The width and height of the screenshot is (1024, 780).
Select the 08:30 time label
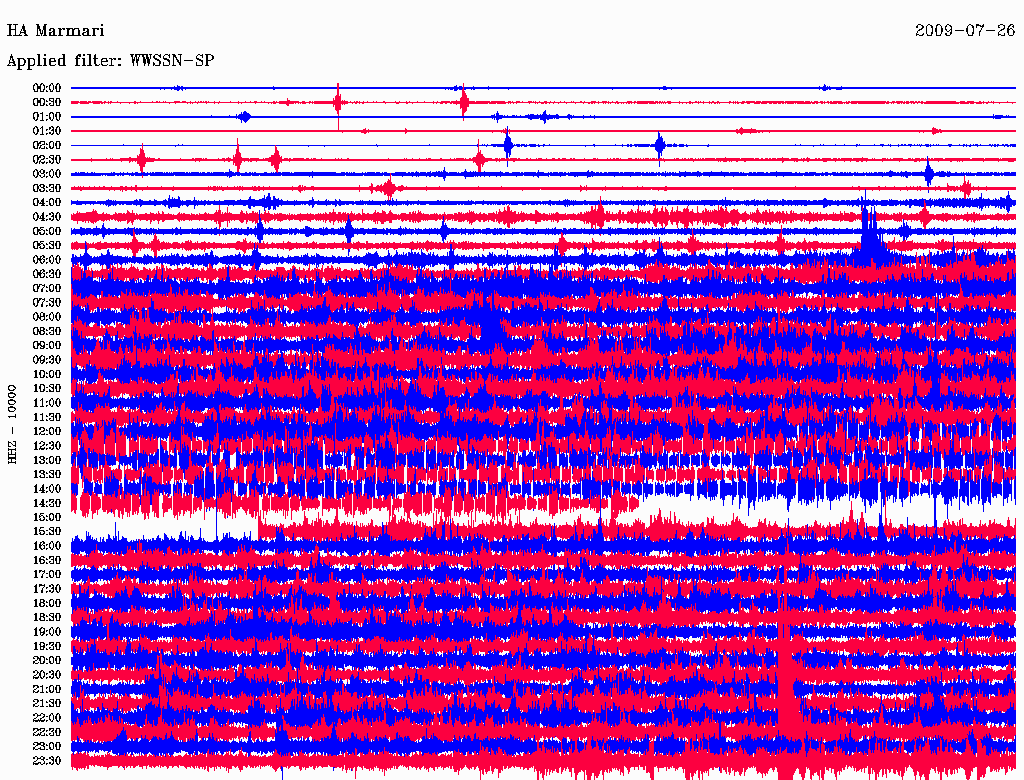(47, 332)
